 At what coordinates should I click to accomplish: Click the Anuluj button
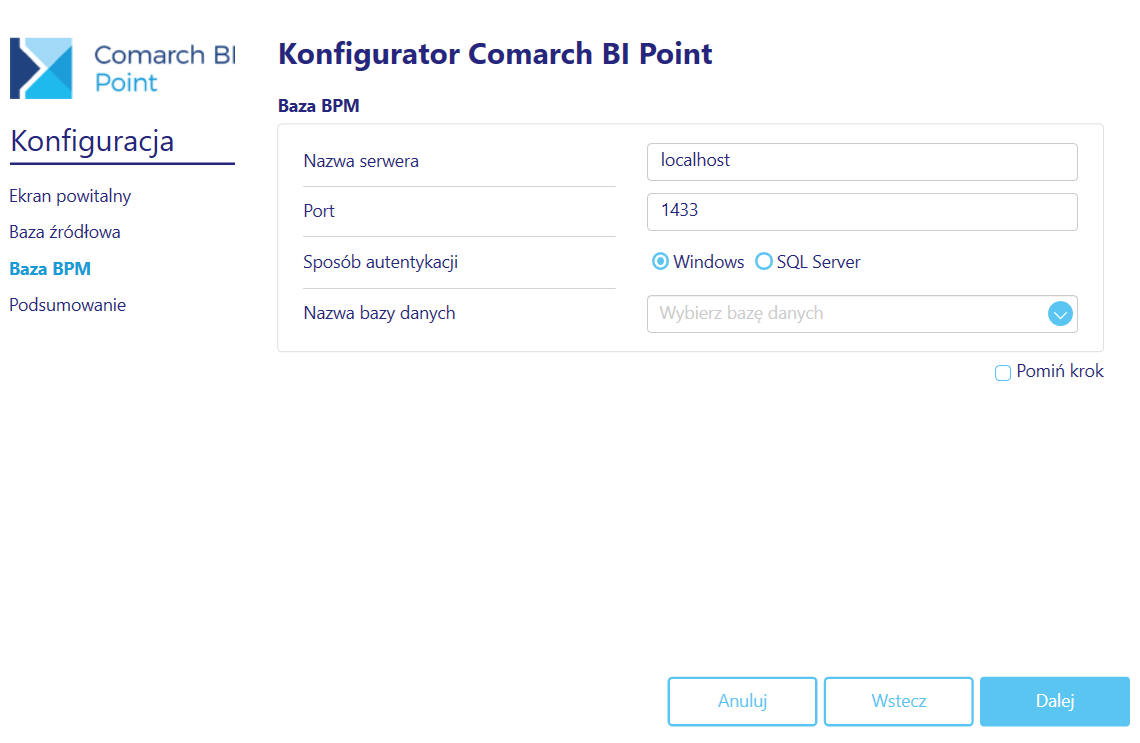tap(742, 702)
